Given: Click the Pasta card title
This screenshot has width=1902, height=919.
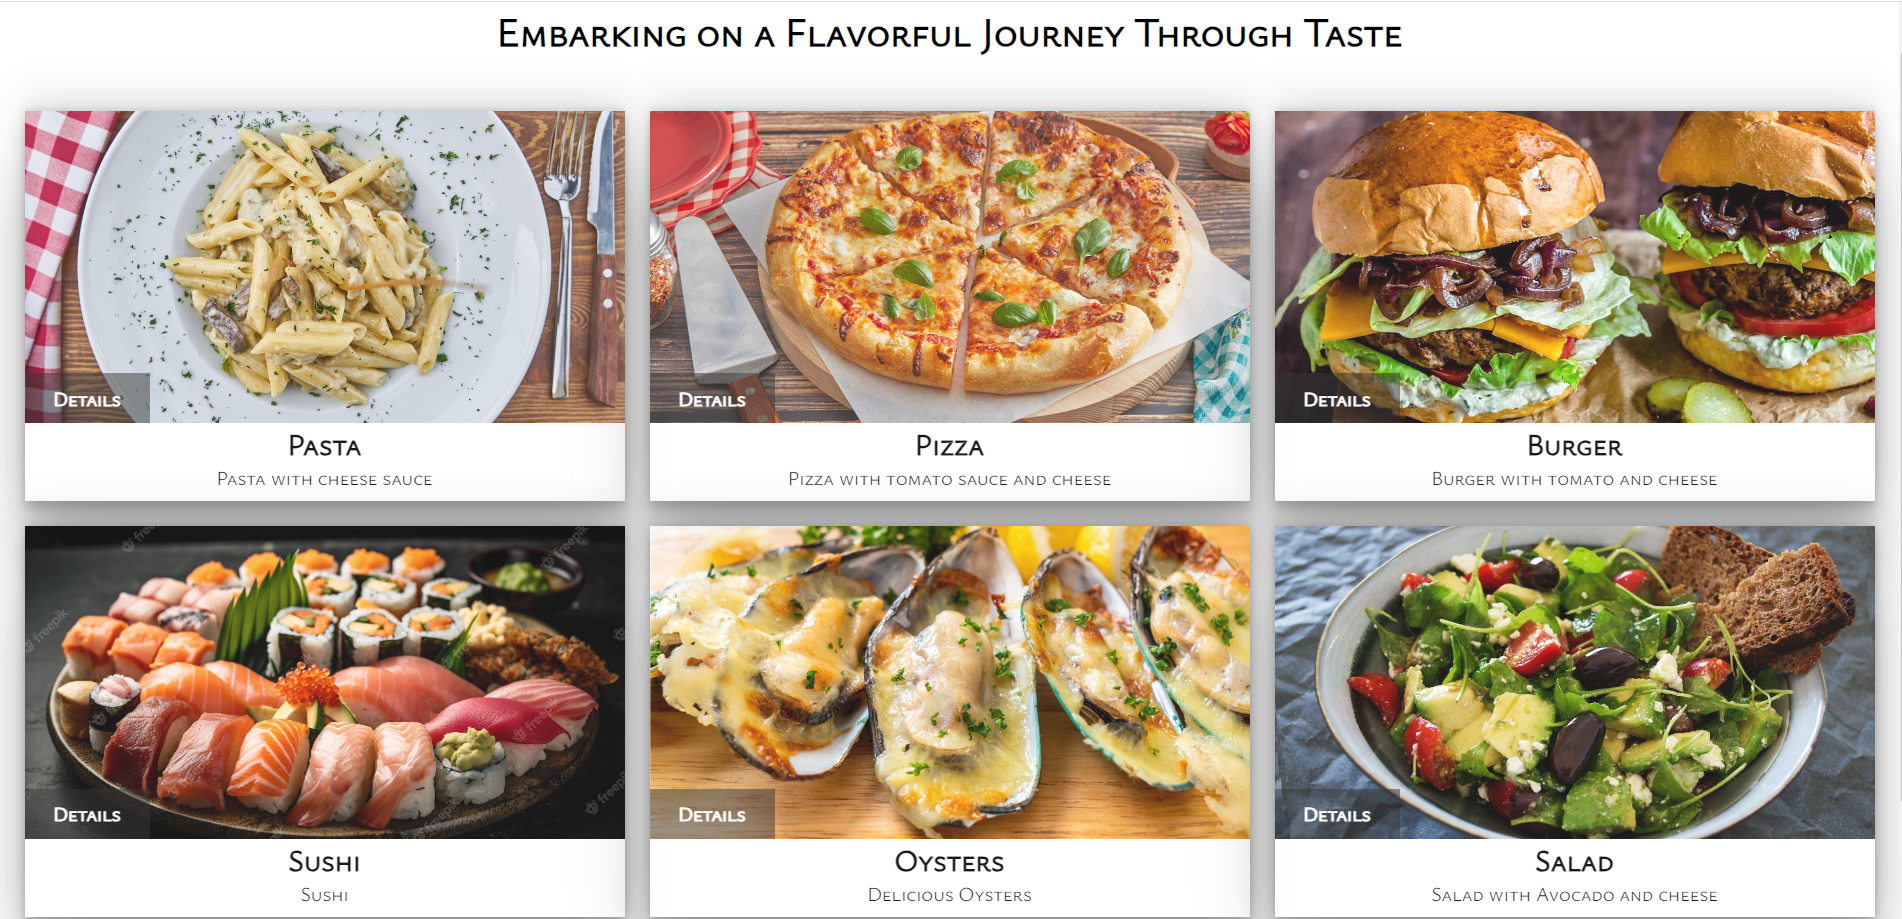Looking at the screenshot, I should point(325,446).
